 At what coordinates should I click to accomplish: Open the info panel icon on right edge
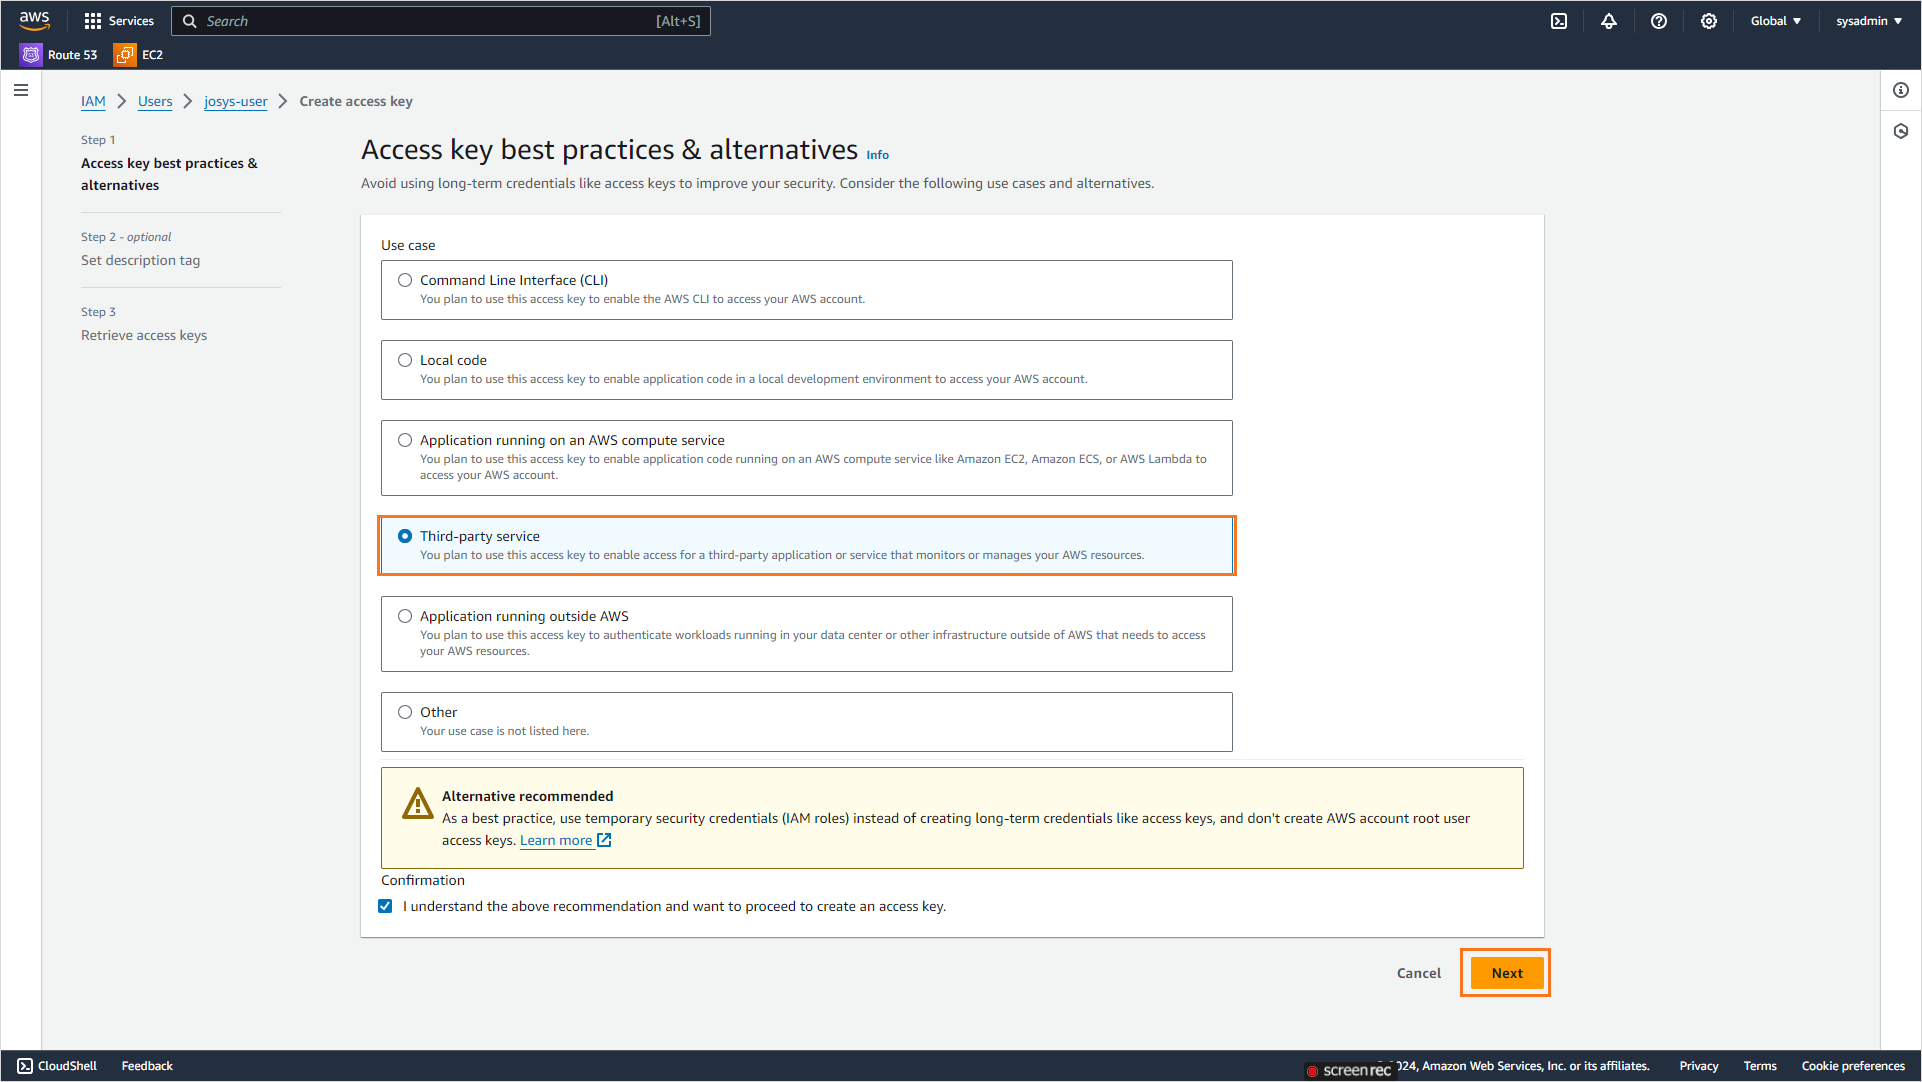tap(1901, 90)
